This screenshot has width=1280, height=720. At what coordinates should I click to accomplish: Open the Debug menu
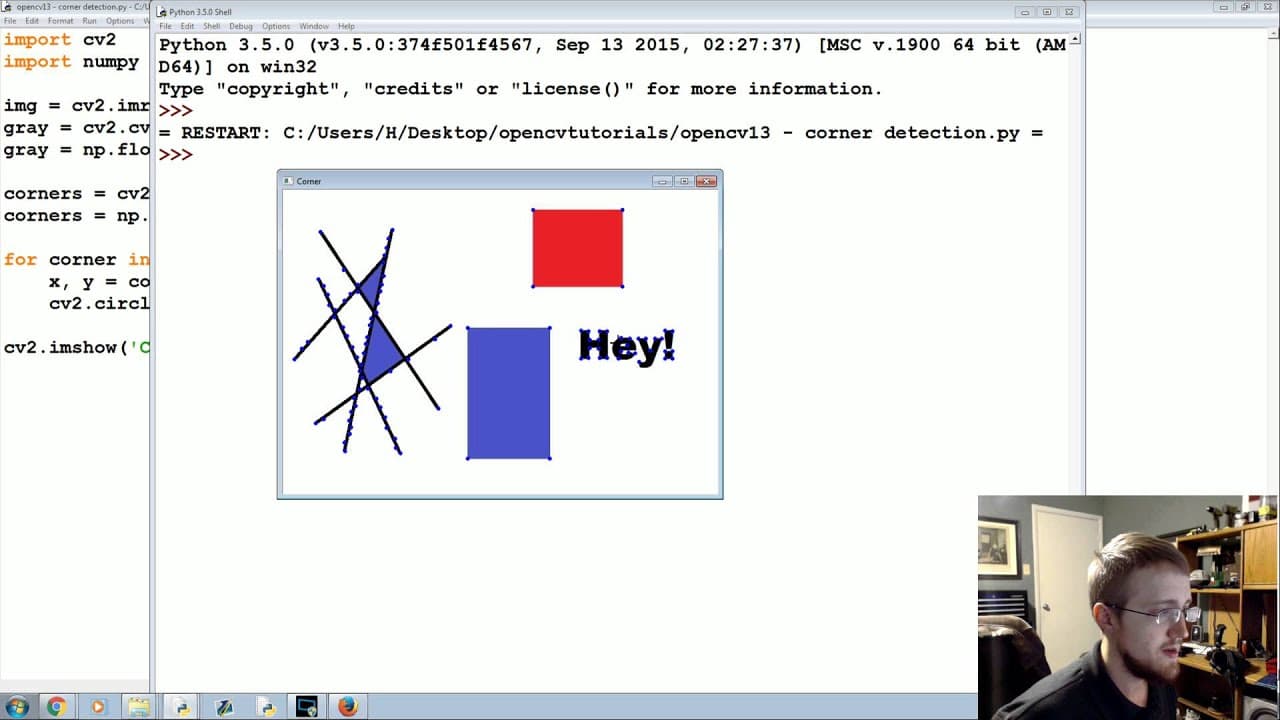click(241, 26)
